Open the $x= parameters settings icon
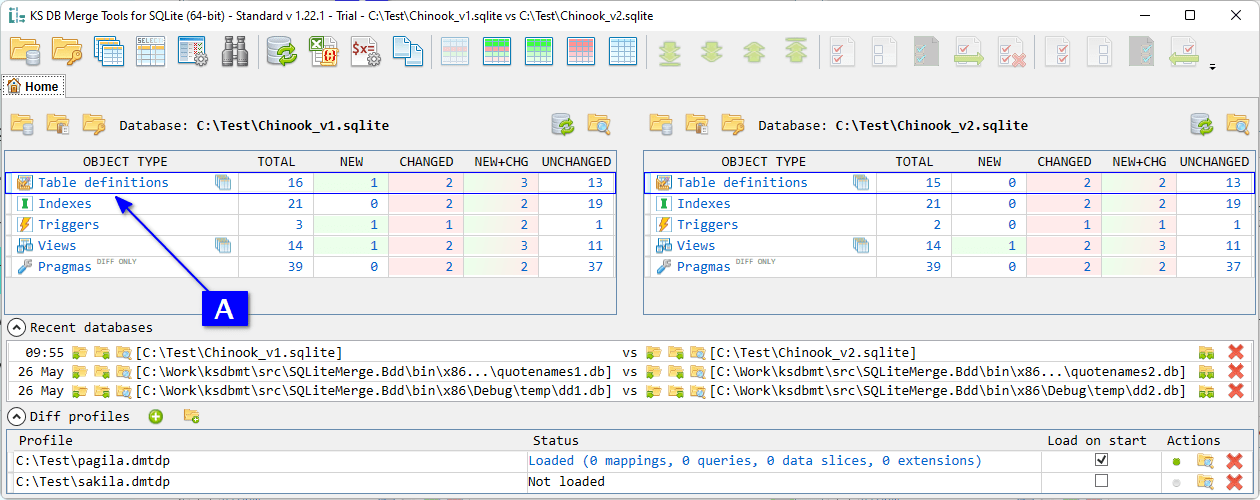The height and width of the screenshot is (500, 1260). 365,51
